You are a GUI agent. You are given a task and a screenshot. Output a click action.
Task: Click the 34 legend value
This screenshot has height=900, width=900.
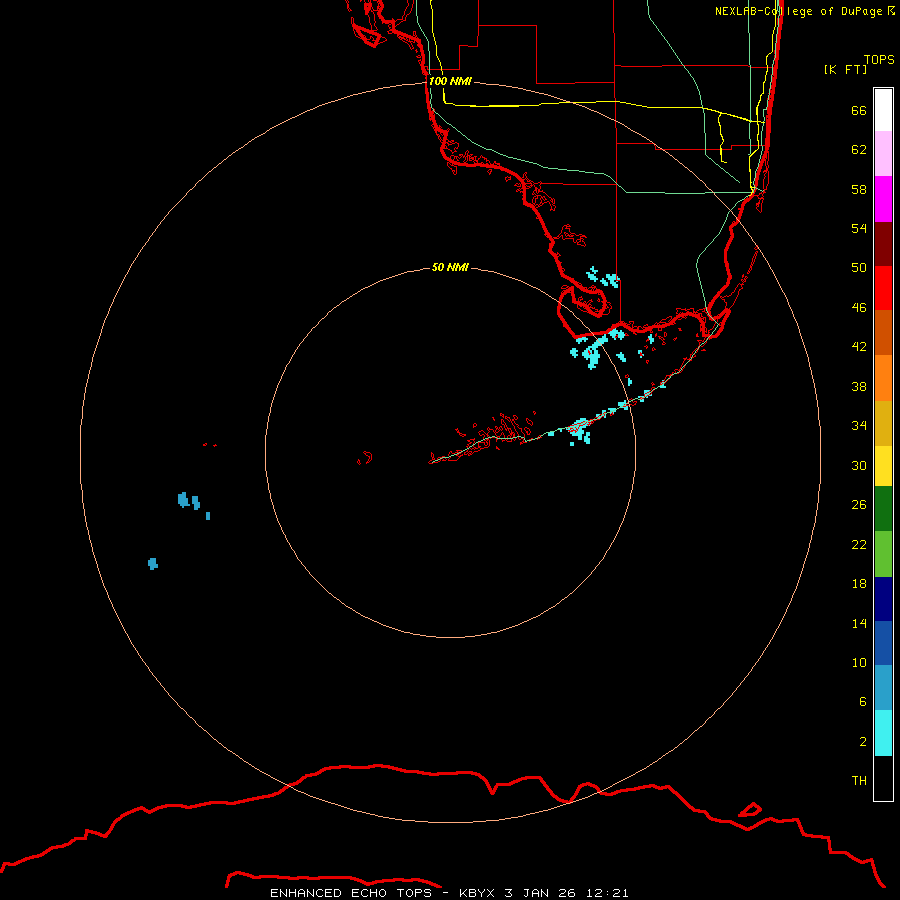[859, 425]
